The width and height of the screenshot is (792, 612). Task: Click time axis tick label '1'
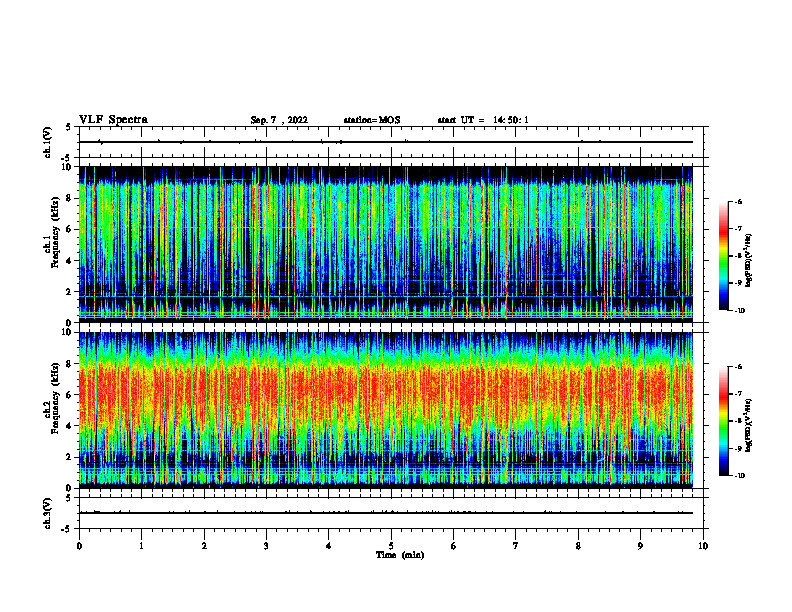[x=142, y=546]
